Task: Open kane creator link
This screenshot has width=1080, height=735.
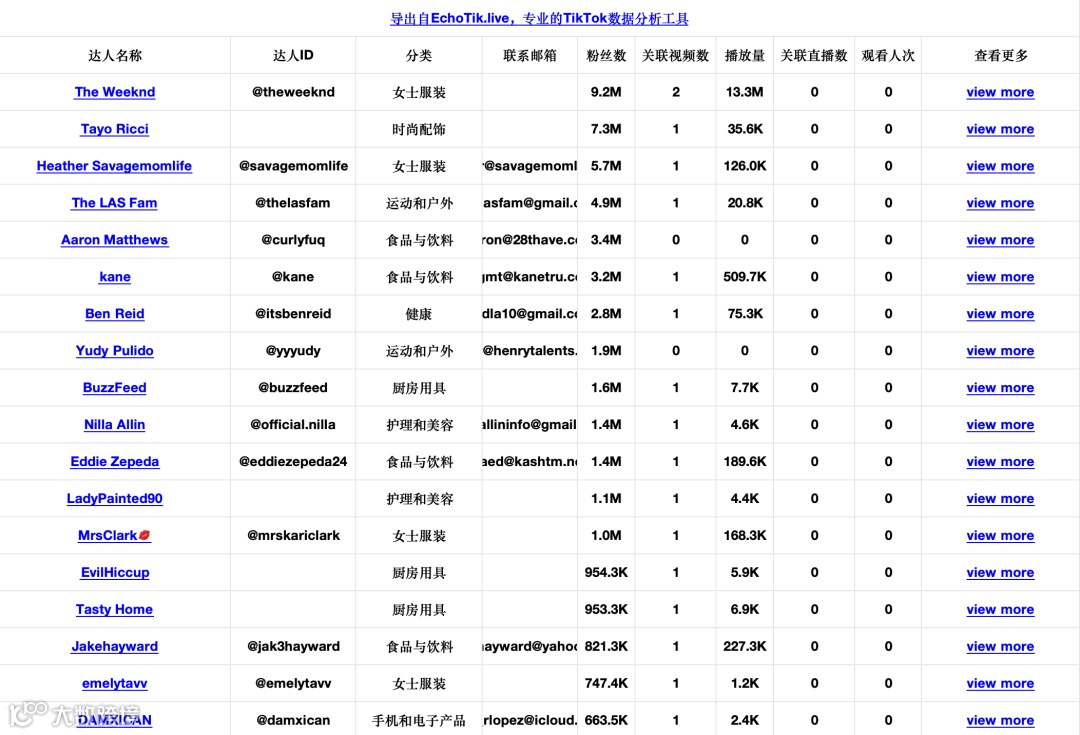Action: point(114,277)
